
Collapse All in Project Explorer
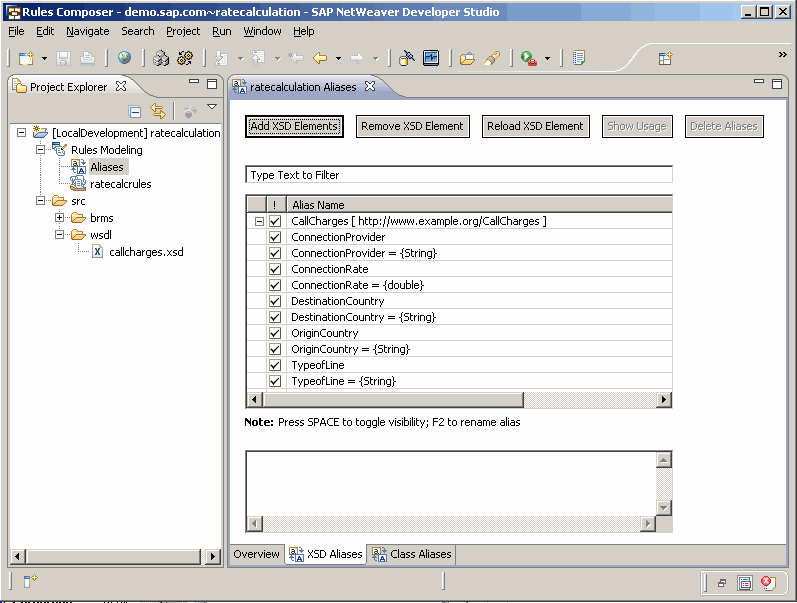135,111
